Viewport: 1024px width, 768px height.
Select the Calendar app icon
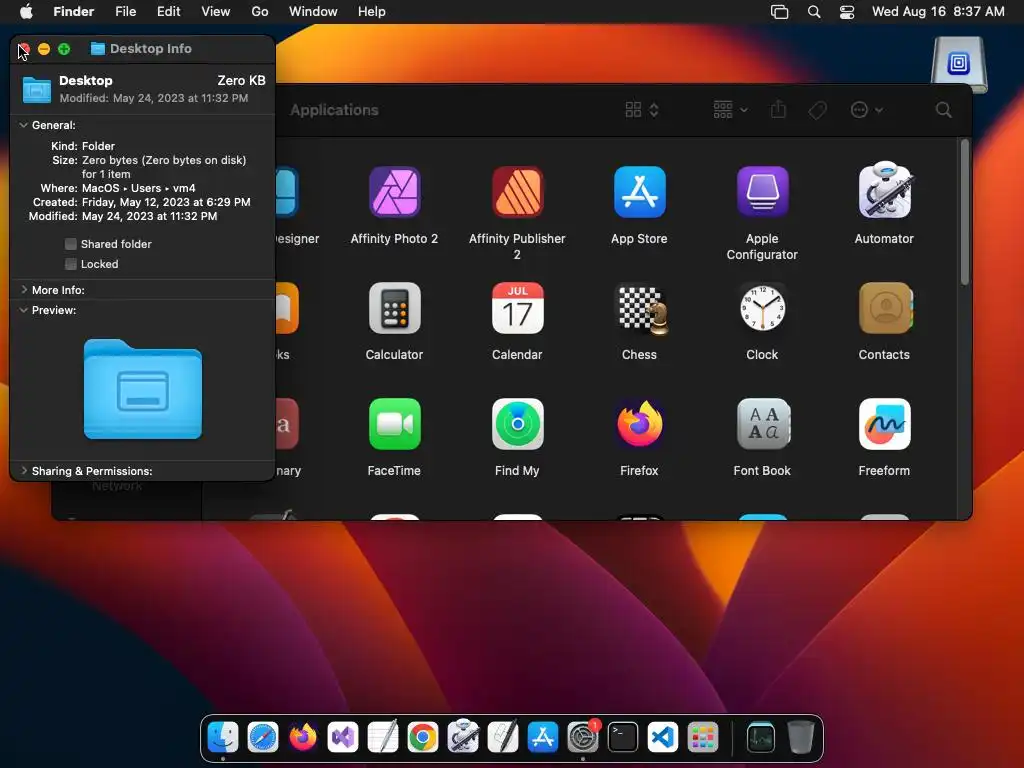click(x=517, y=308)
